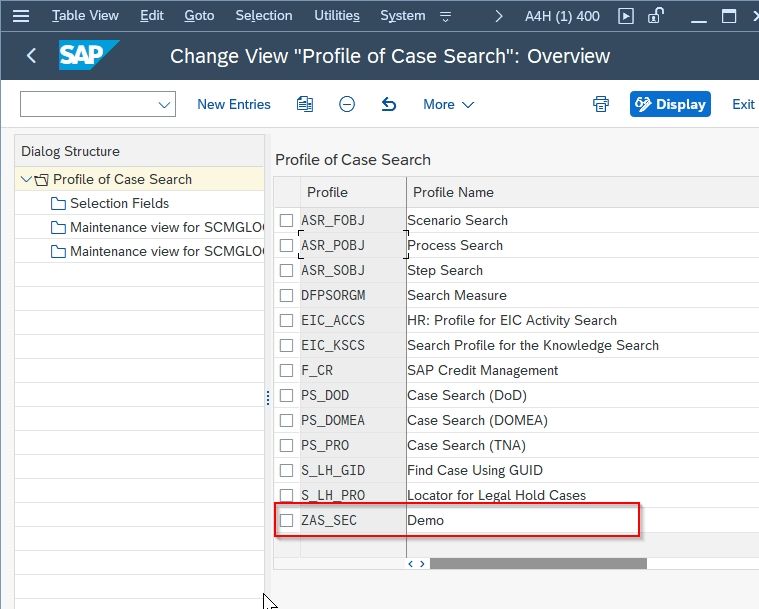Image resolution: width=759 pixels, height=609 pixels.
Task: Open the Selection menu
Action: (264, 16)
